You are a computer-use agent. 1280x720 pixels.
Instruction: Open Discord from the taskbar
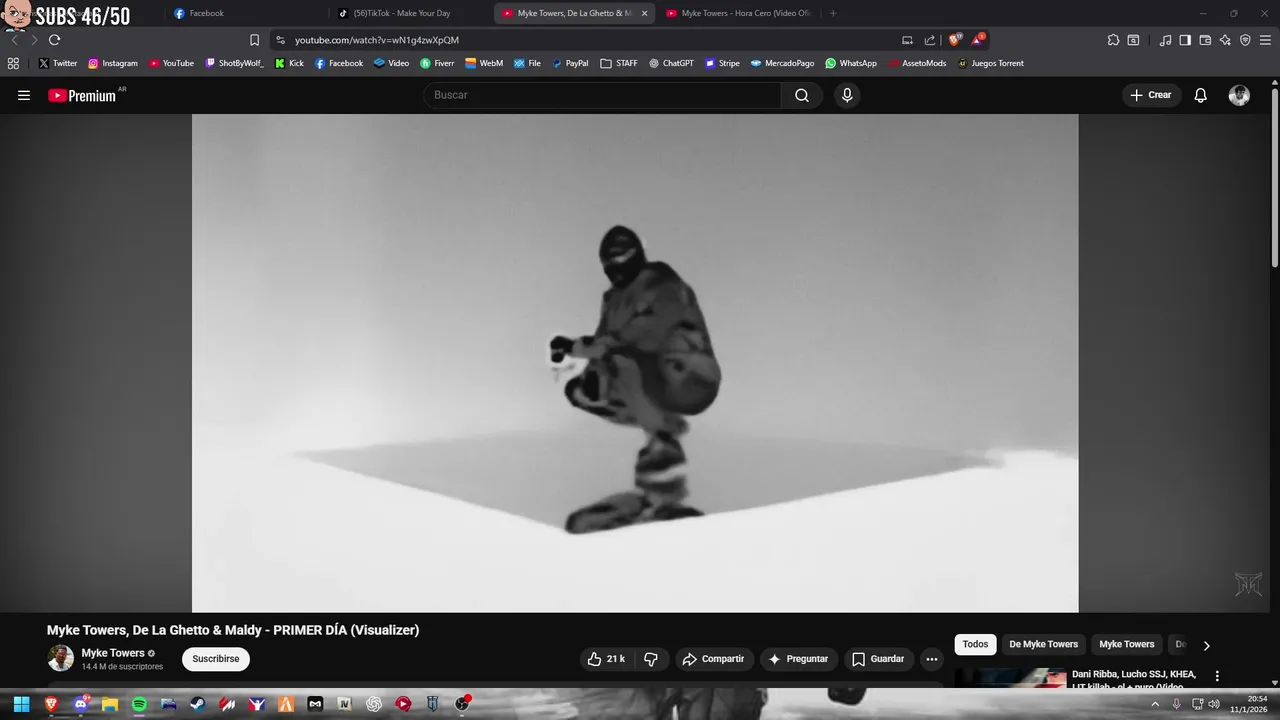(x=81, y=704)
